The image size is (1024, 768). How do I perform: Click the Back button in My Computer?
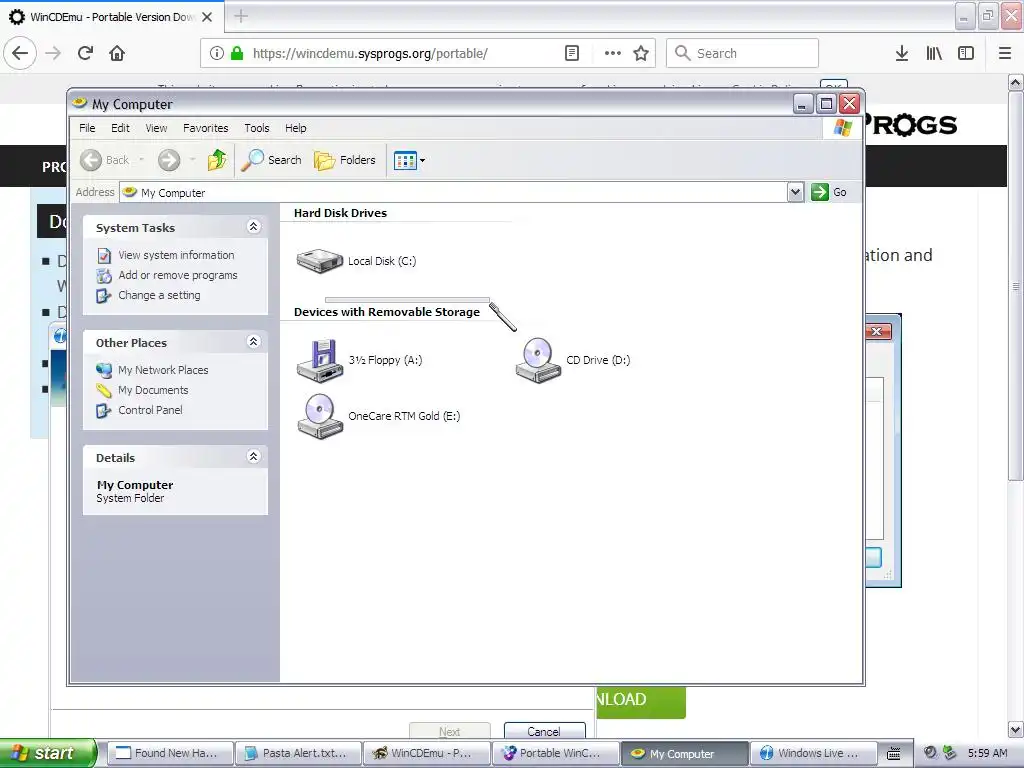pyautogui.click(x=105, y=160)
